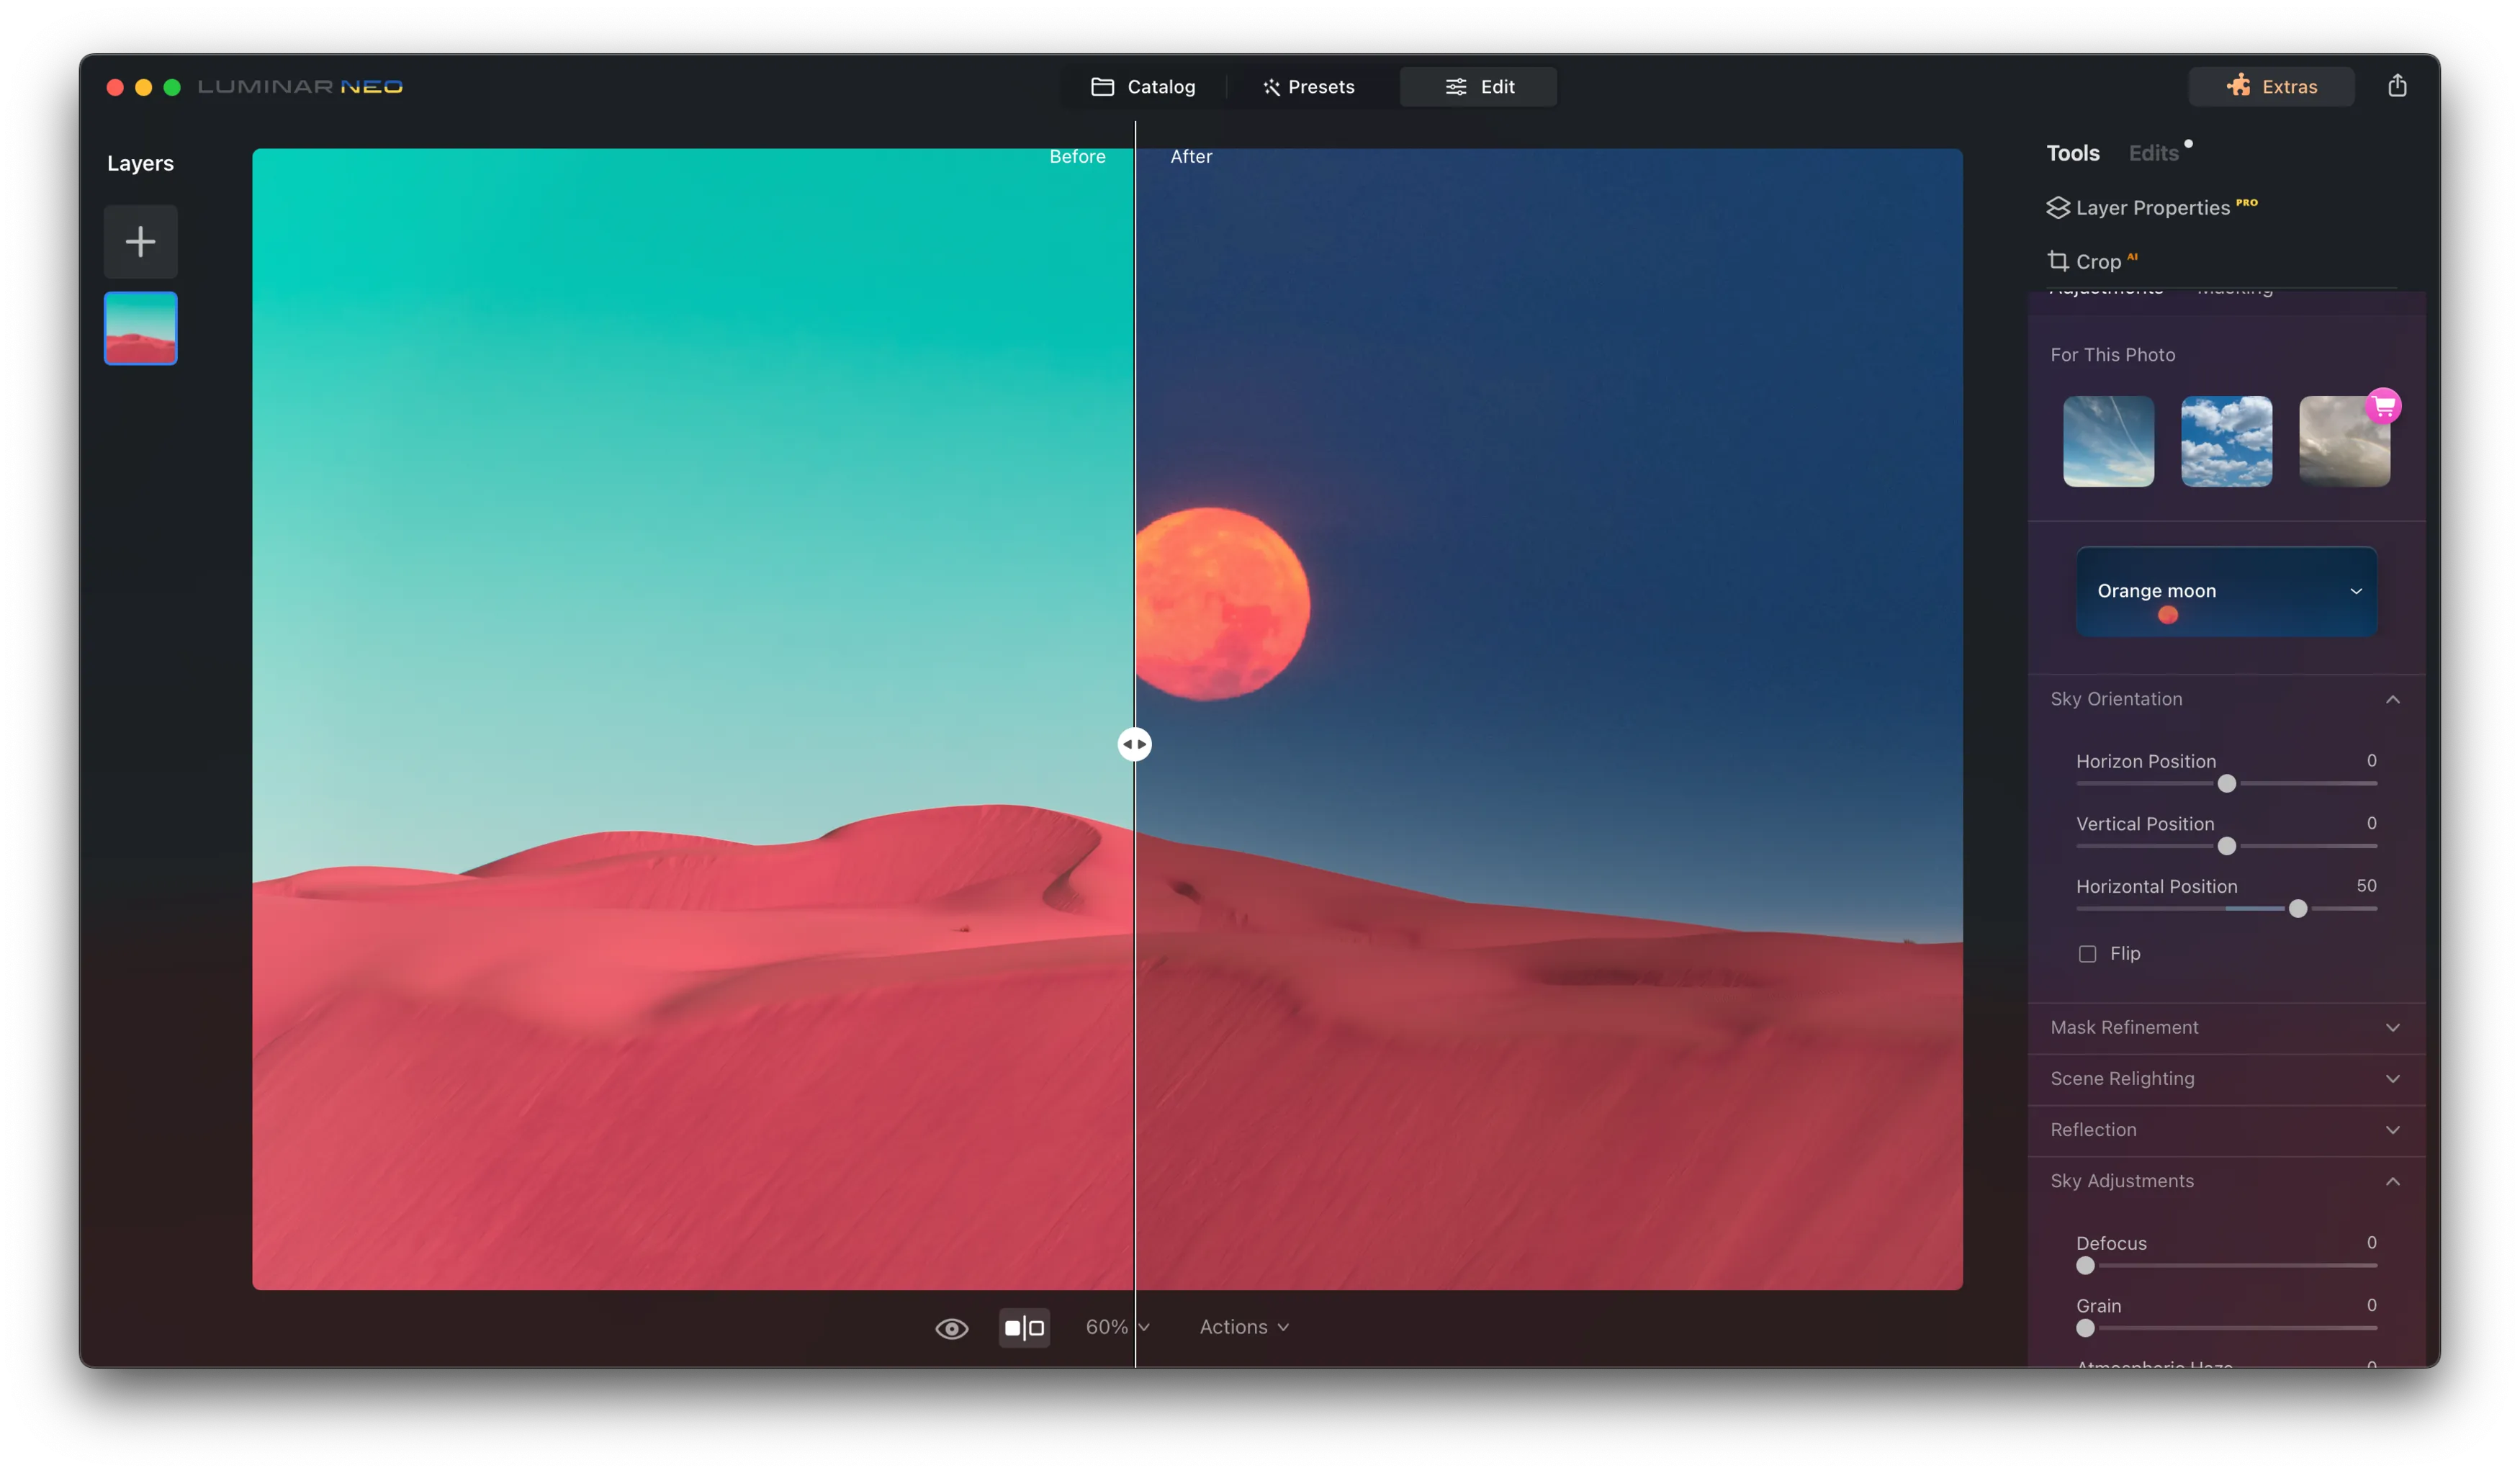This screenshot has height=1473, width=2520.
Task: Click the share export icon
Action: pyautogui.click(x=2397, y=86)
